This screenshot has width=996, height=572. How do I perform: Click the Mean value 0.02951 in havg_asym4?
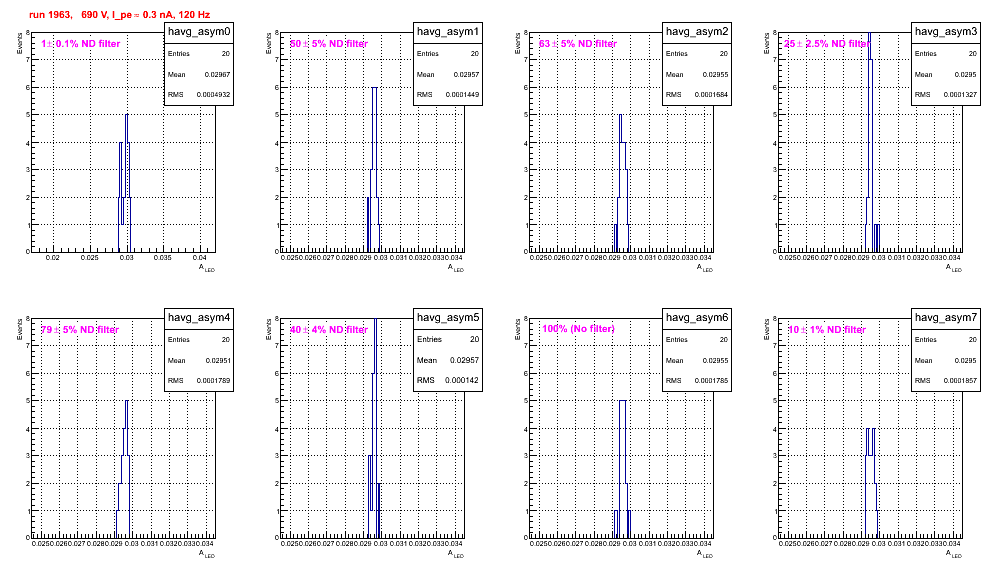pos(217,360)
